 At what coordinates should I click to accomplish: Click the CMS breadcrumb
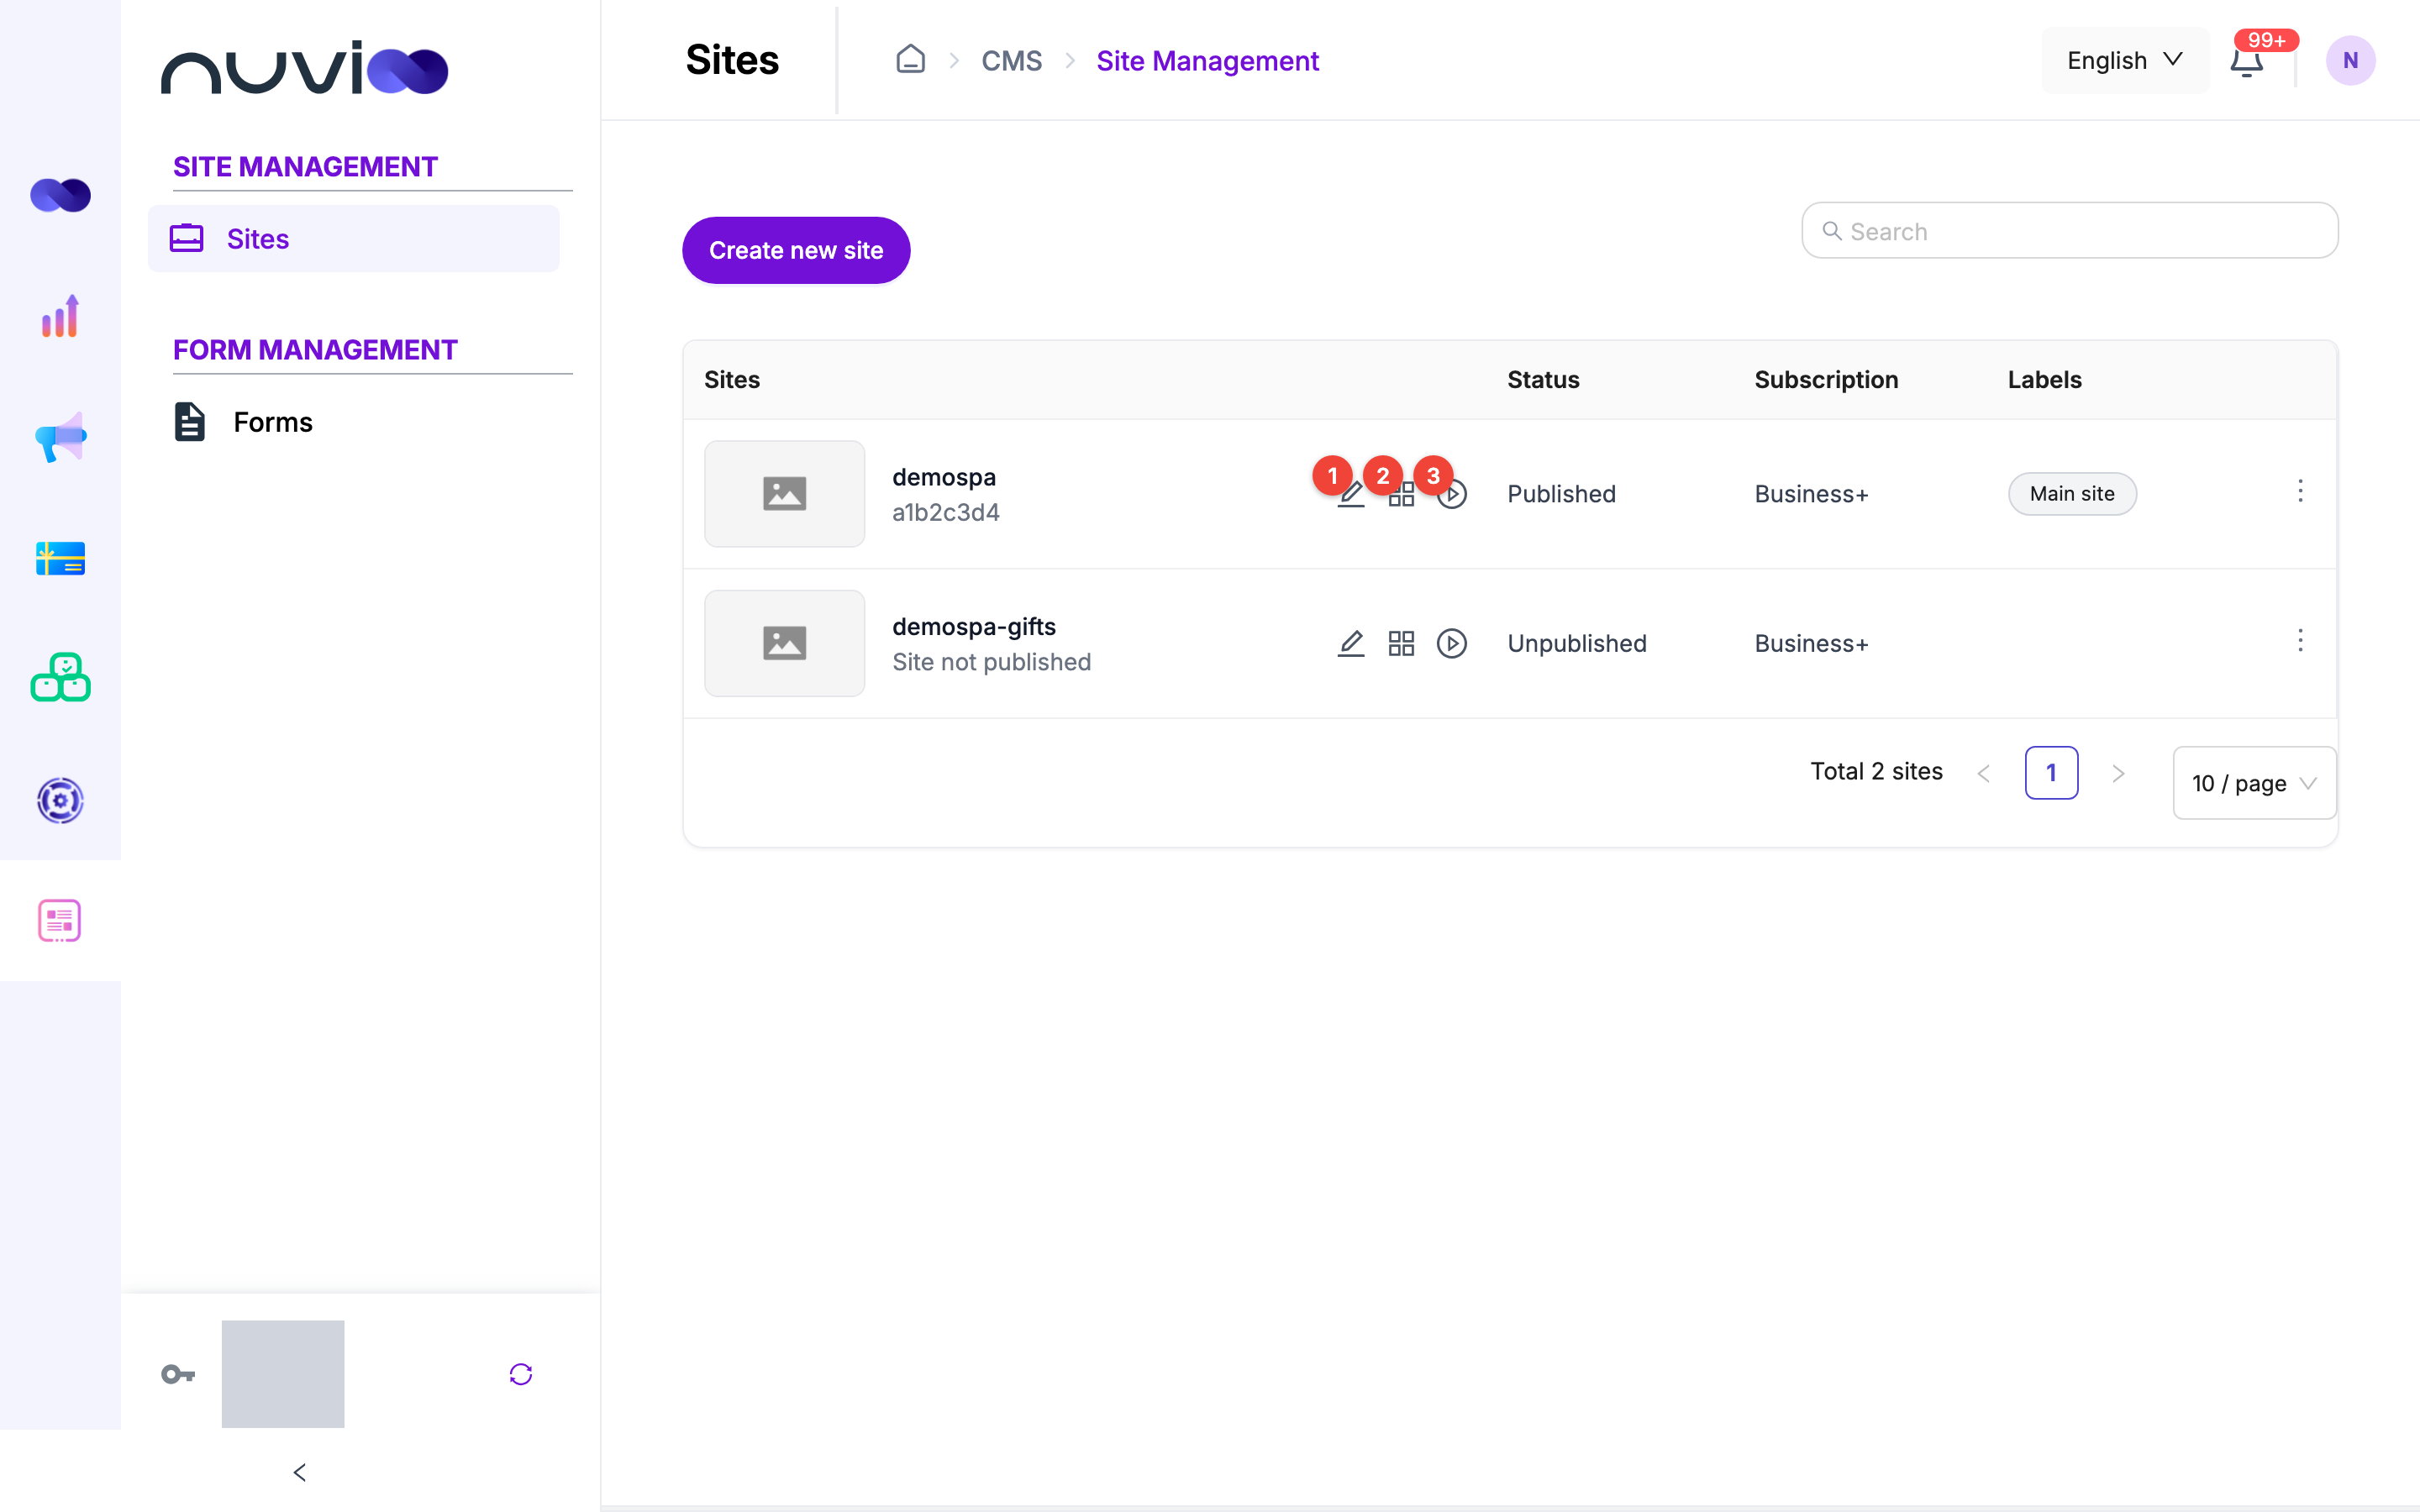[x=1011, y=61]
